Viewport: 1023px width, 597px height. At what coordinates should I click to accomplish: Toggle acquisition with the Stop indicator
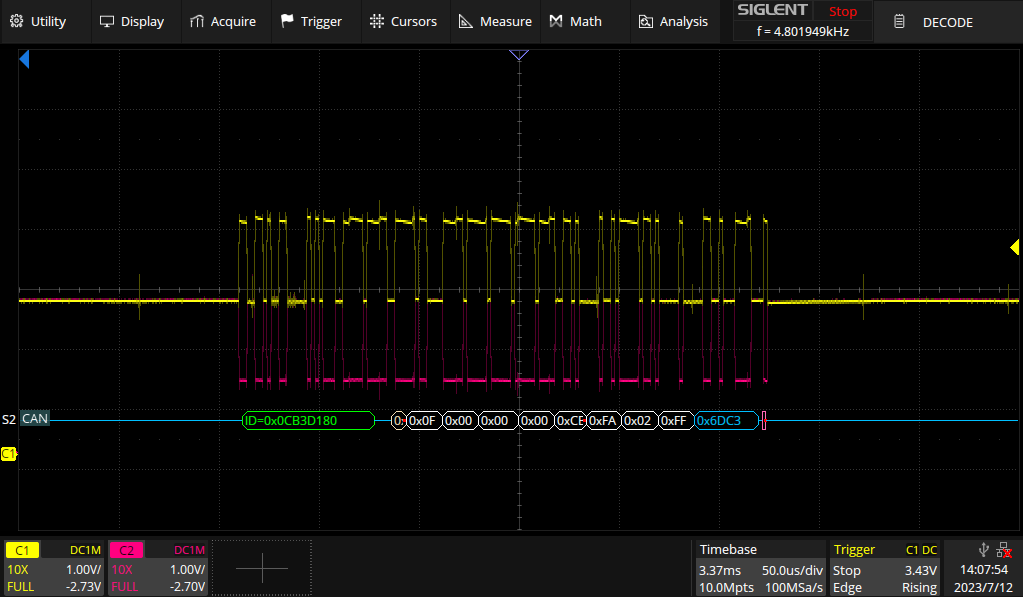tap(841, 11)
